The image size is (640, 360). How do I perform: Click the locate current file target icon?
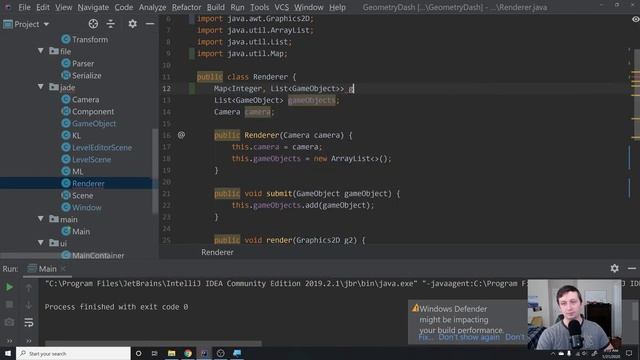tap(93, 24)
